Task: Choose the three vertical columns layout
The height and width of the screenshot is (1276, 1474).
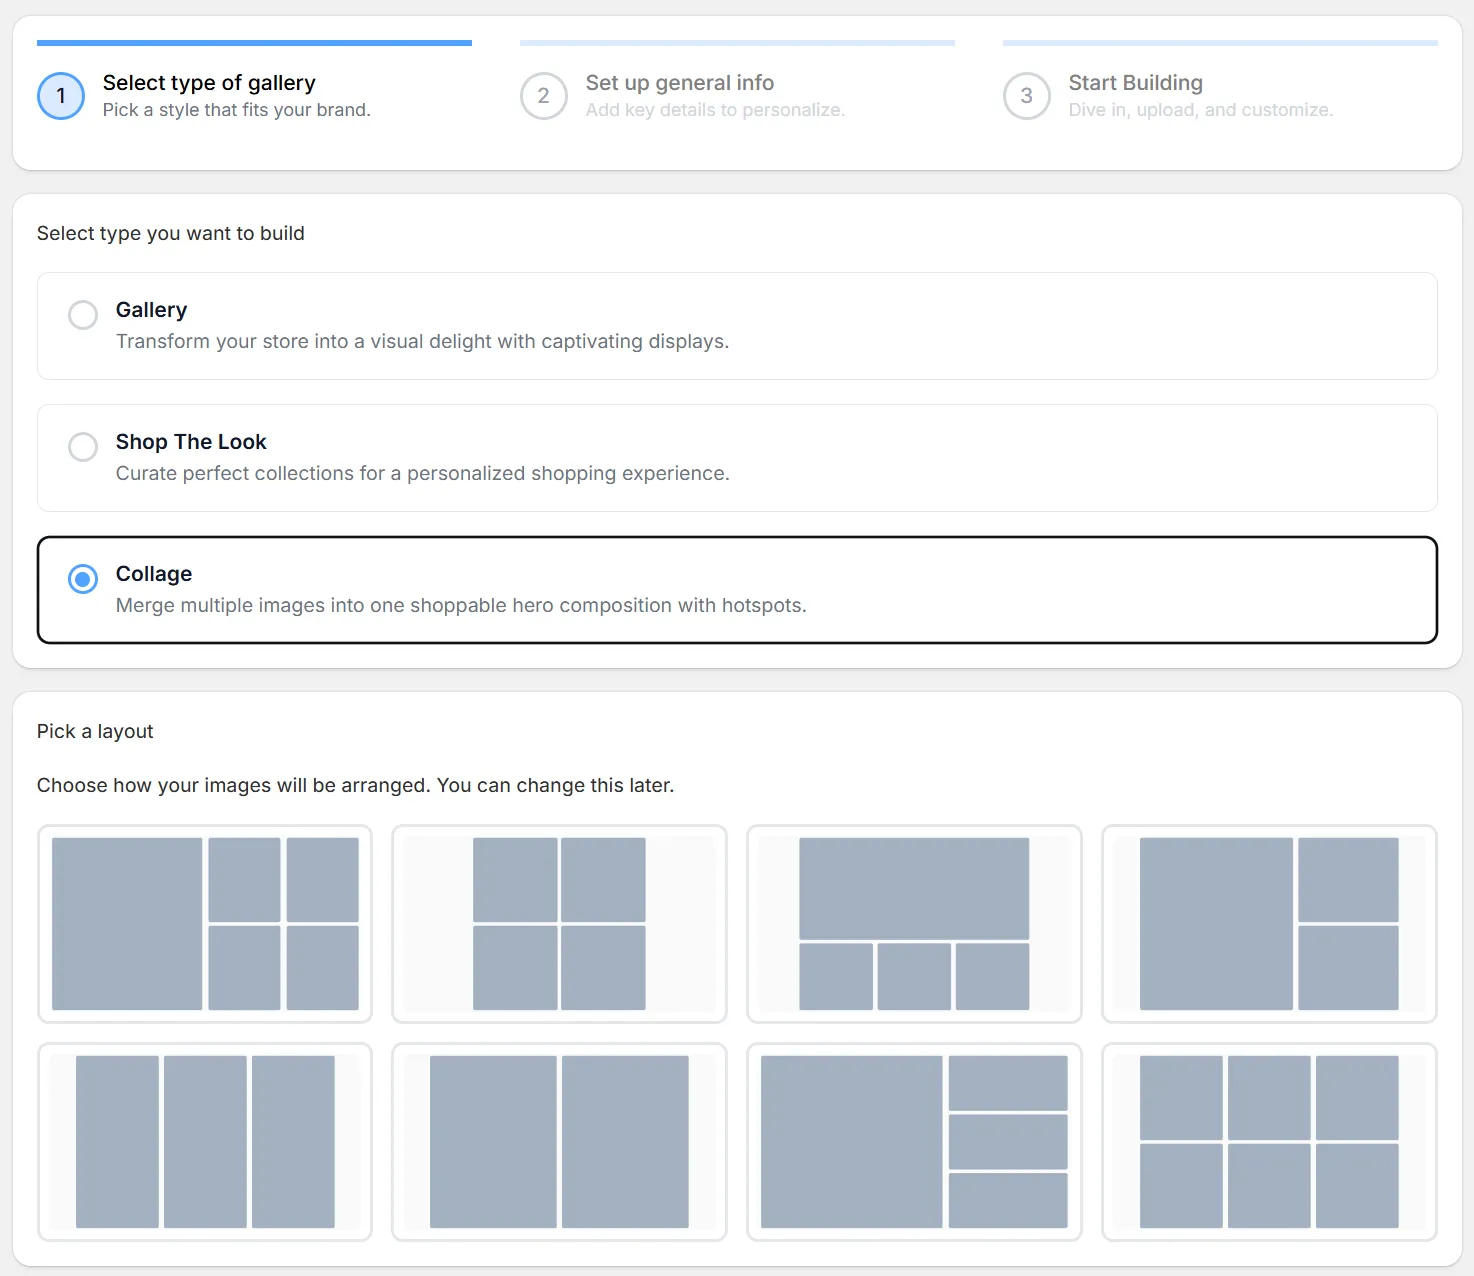Action: click(x=205, y=1142)
